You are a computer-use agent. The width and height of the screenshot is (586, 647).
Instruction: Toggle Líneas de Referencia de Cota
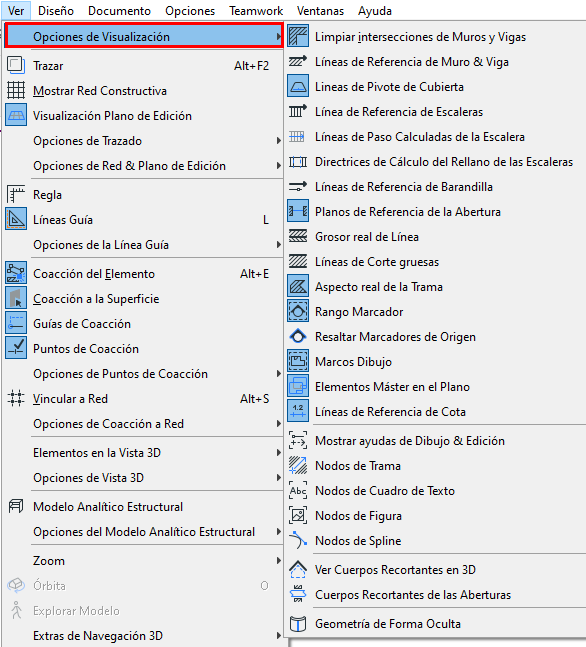(435, 411)
